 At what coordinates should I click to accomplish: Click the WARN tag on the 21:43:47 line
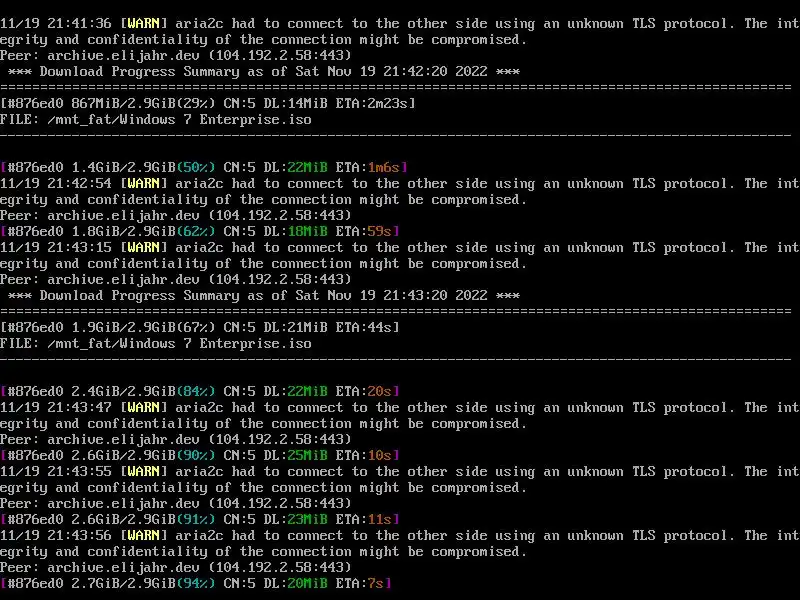144,408
